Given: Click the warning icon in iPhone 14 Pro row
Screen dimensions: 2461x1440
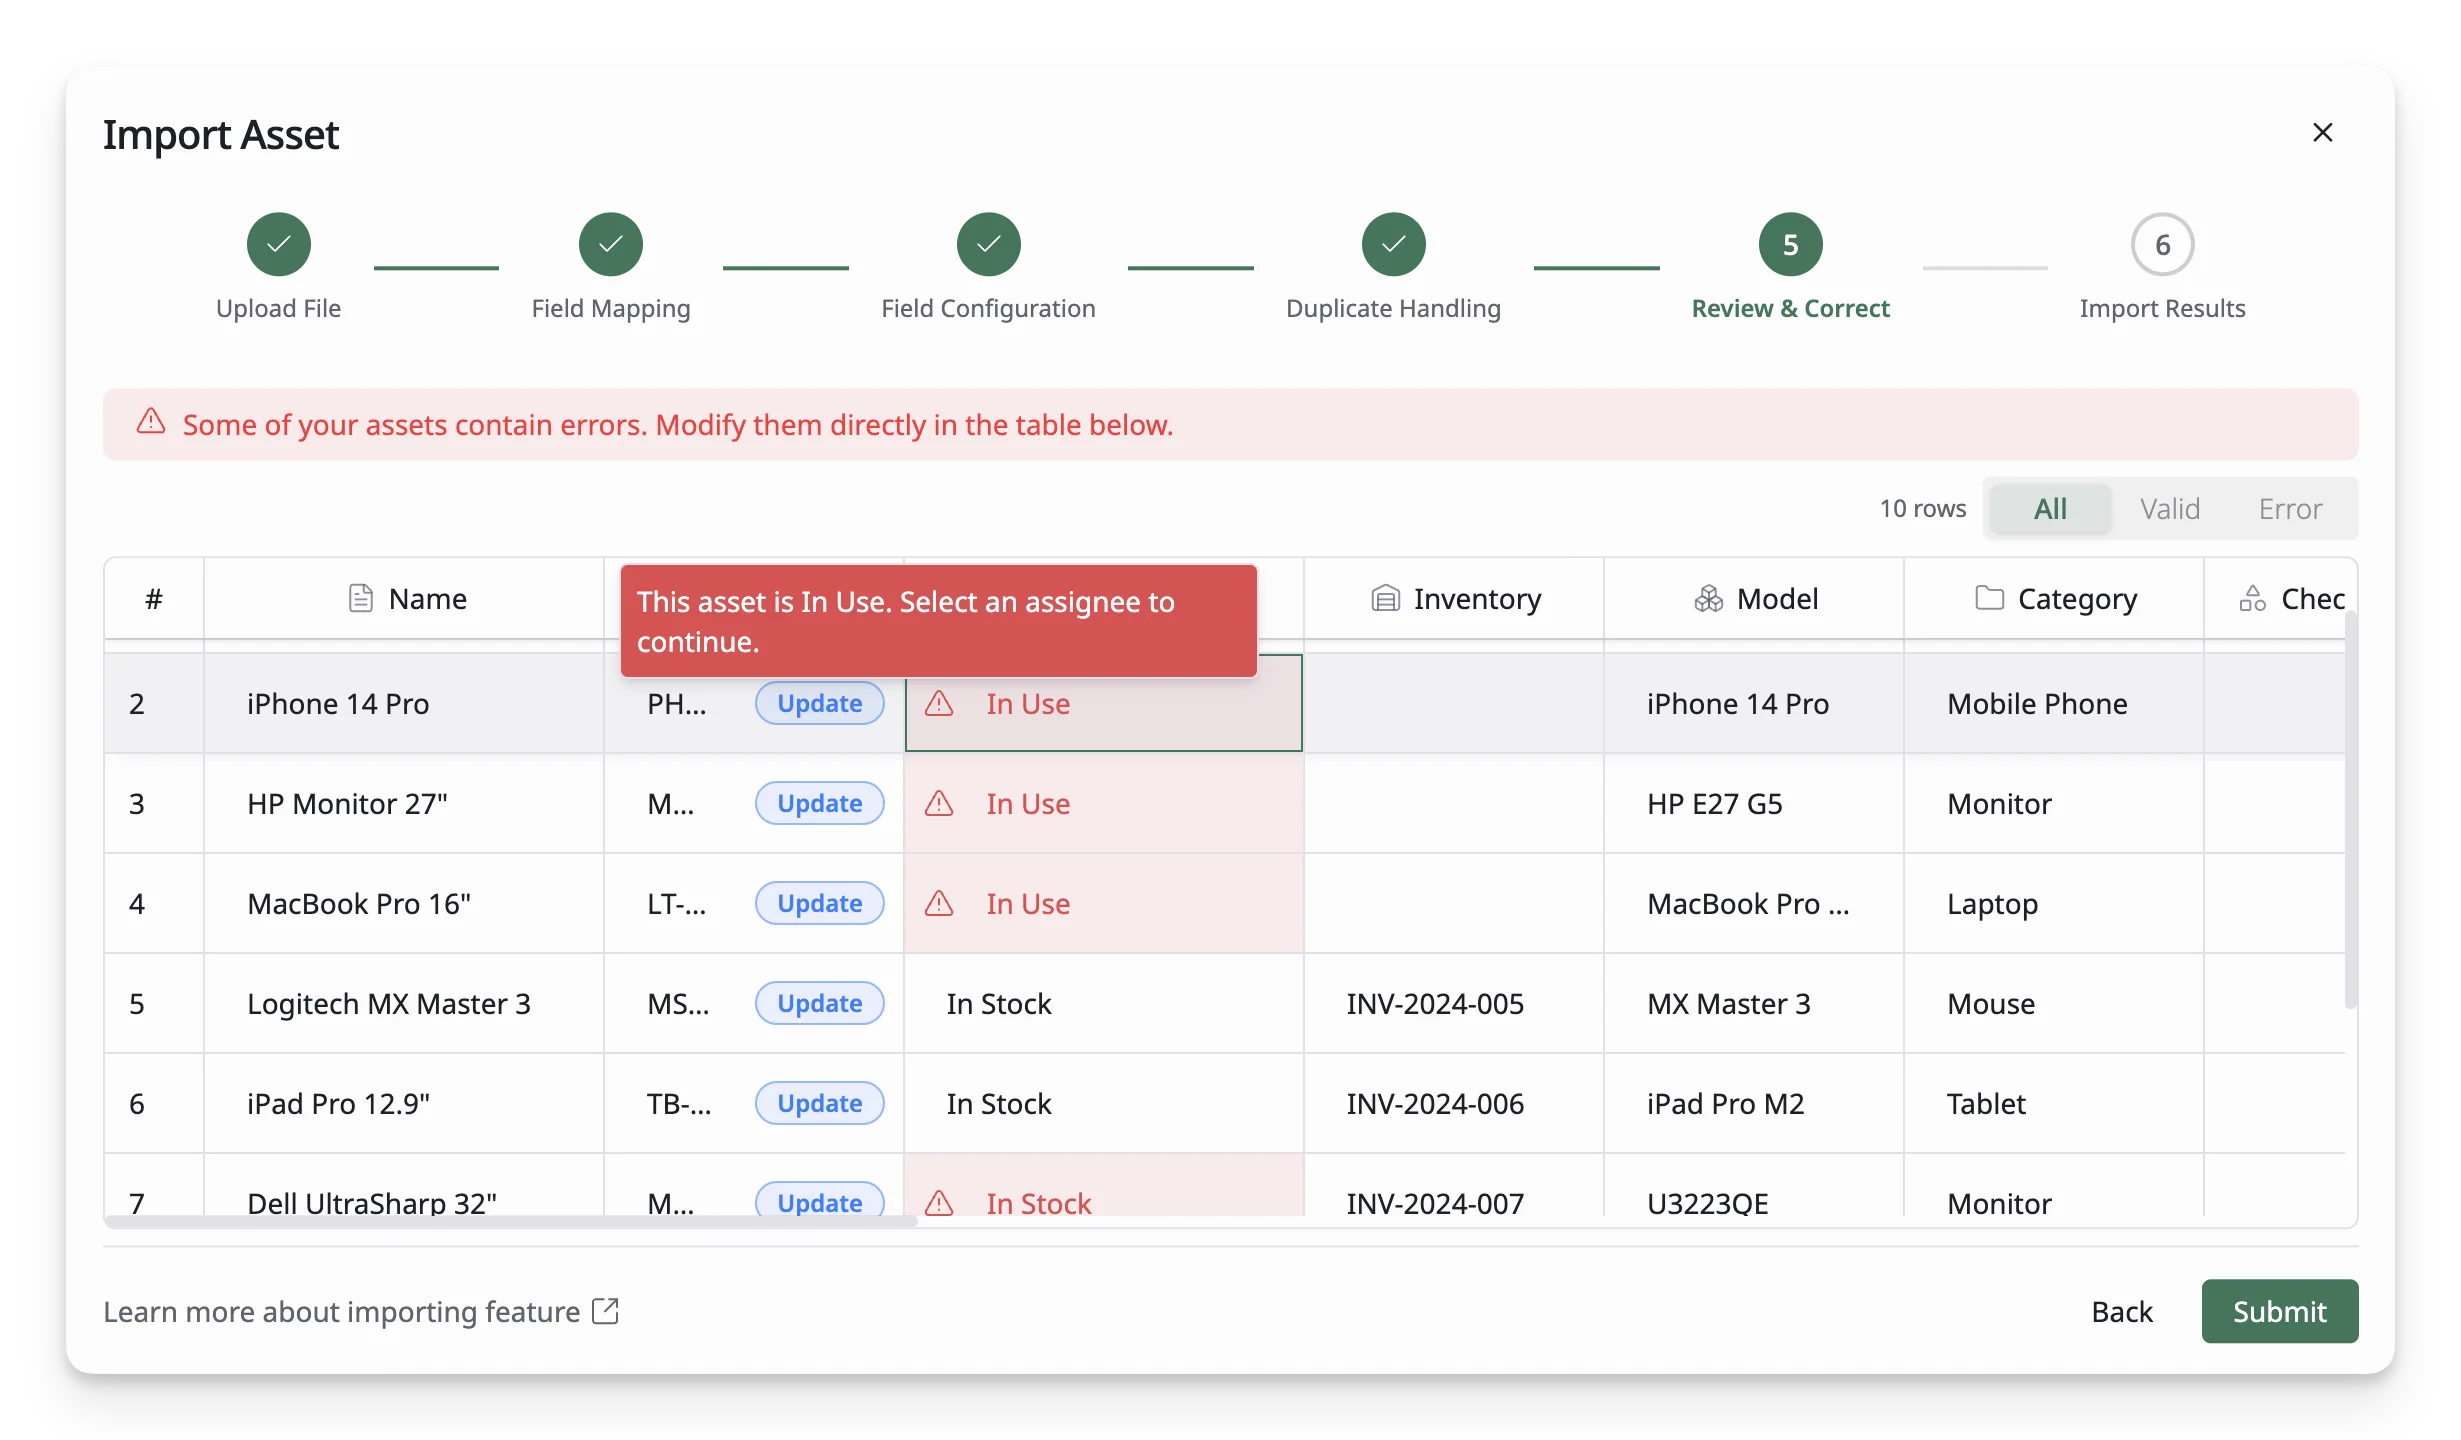Looking at the screenshot, I should [x=939, y=703].
